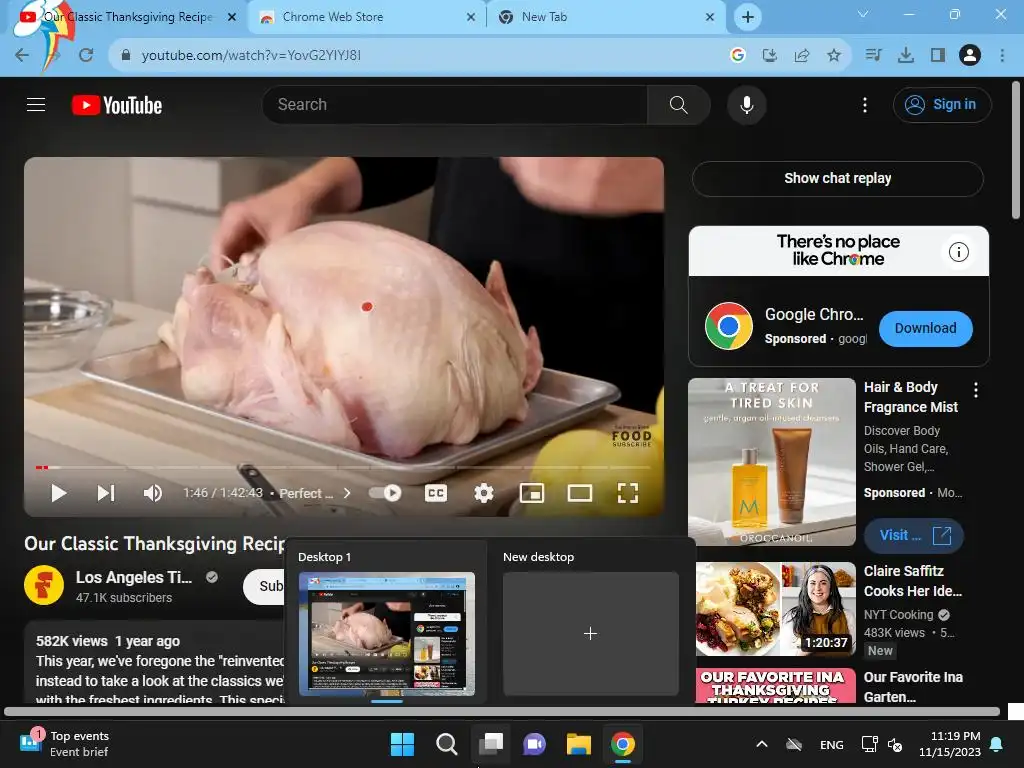
Task: Open 'Our Favorite Ina Garten...' video title
Action: click(x=913, y=687)
